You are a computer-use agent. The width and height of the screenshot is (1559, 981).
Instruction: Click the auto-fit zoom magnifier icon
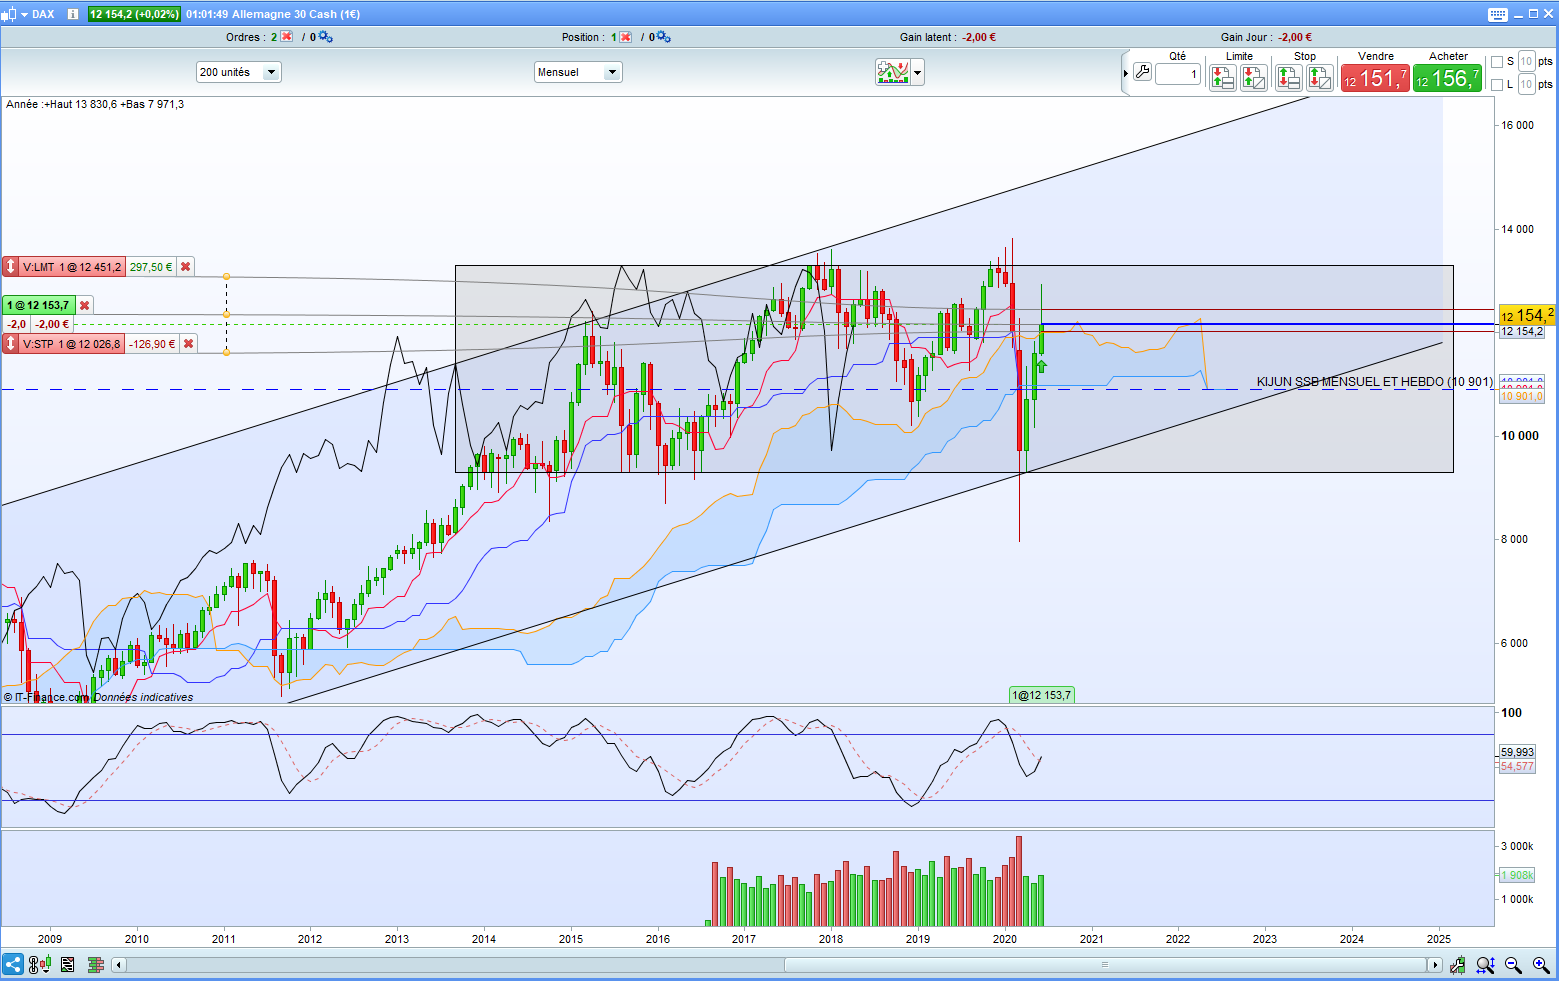(1485, 965)
